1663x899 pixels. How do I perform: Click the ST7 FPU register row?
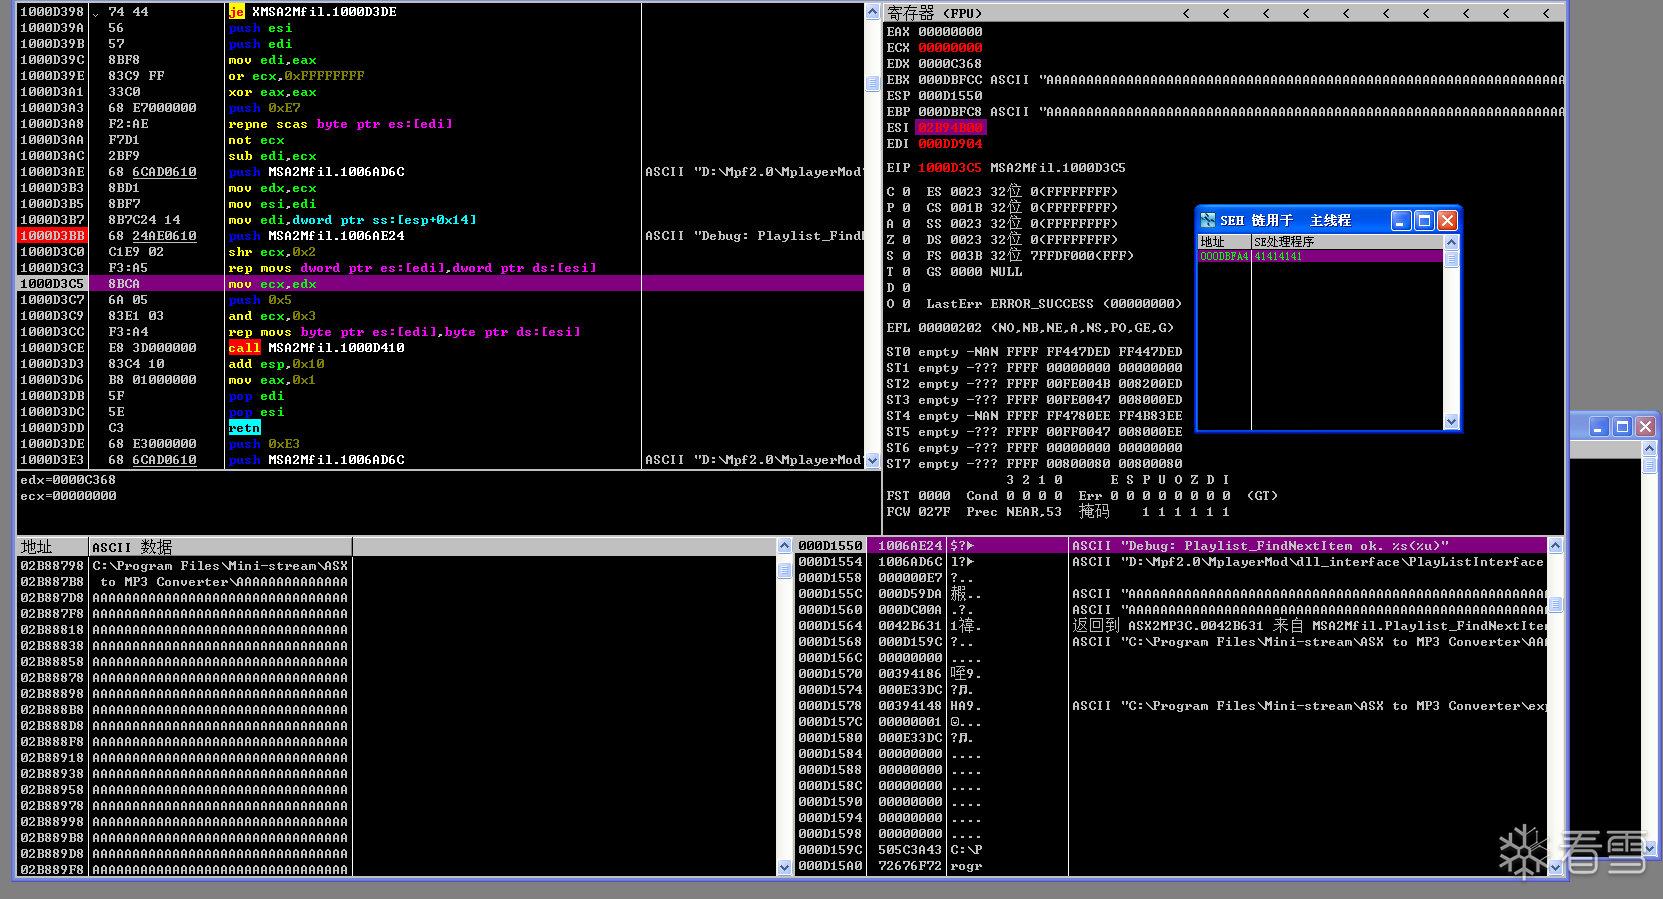[x=1034, y=464]
